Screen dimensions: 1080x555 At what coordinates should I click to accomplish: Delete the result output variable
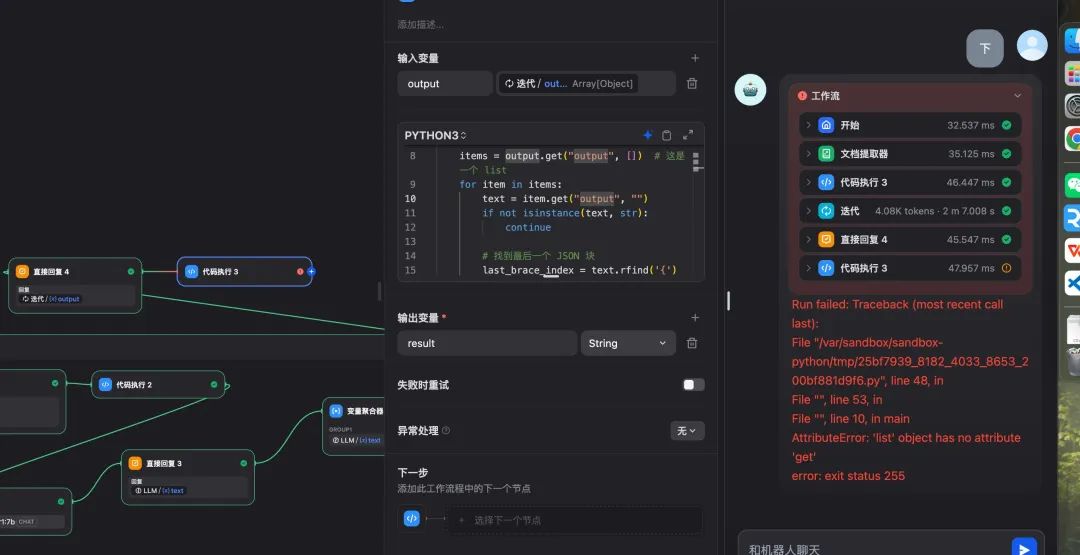692,343
